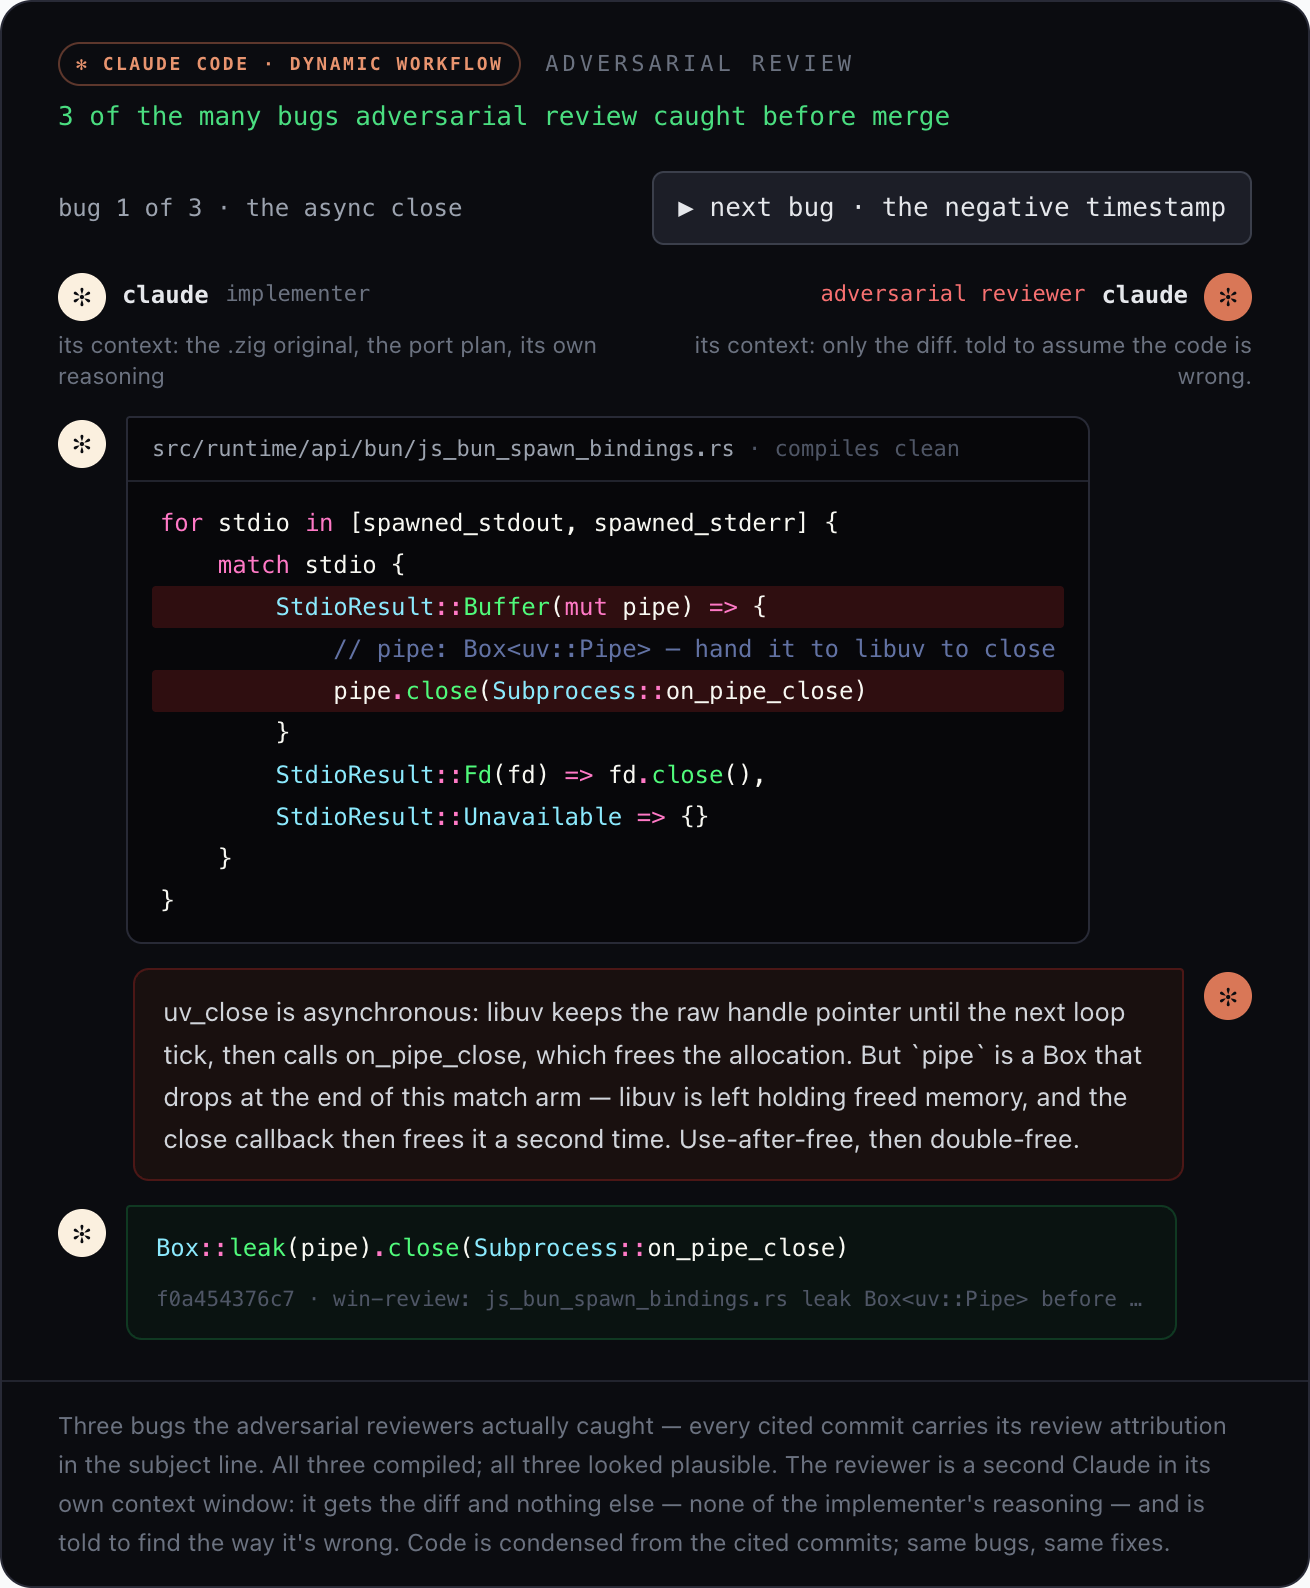Image resolution: width=1310 pixels, height=1588 pixels.
Task: Click the adversarial reviewer claude orange avatar
Action: pyautogui.click(x=1228, y=296)
